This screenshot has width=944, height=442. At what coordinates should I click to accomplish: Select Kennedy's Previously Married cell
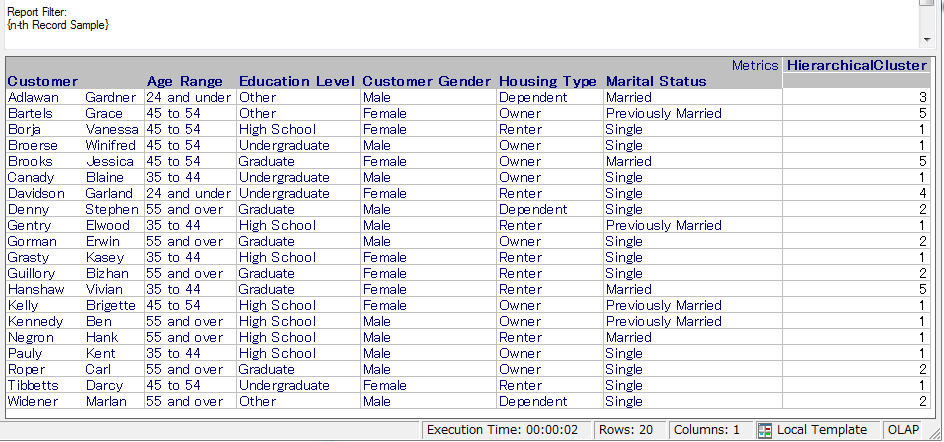pyautogui.click(x=663, y=322)
